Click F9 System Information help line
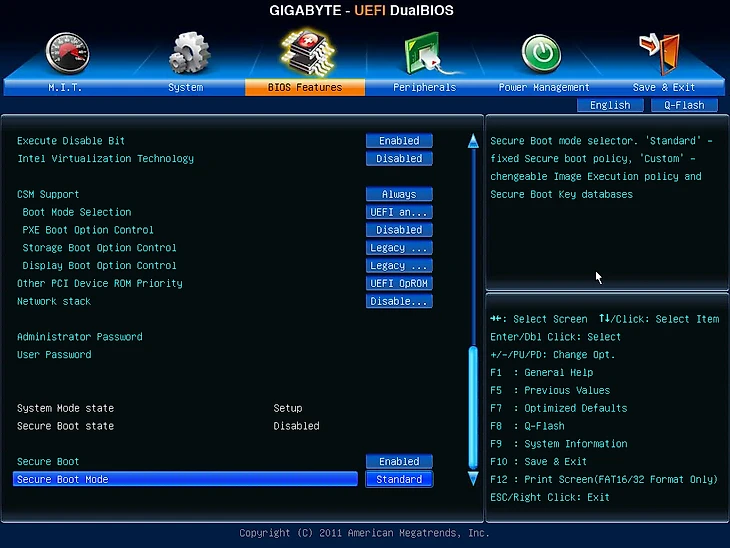The width and height of the screenshot is (730, 548). click(x=559, y=444)
